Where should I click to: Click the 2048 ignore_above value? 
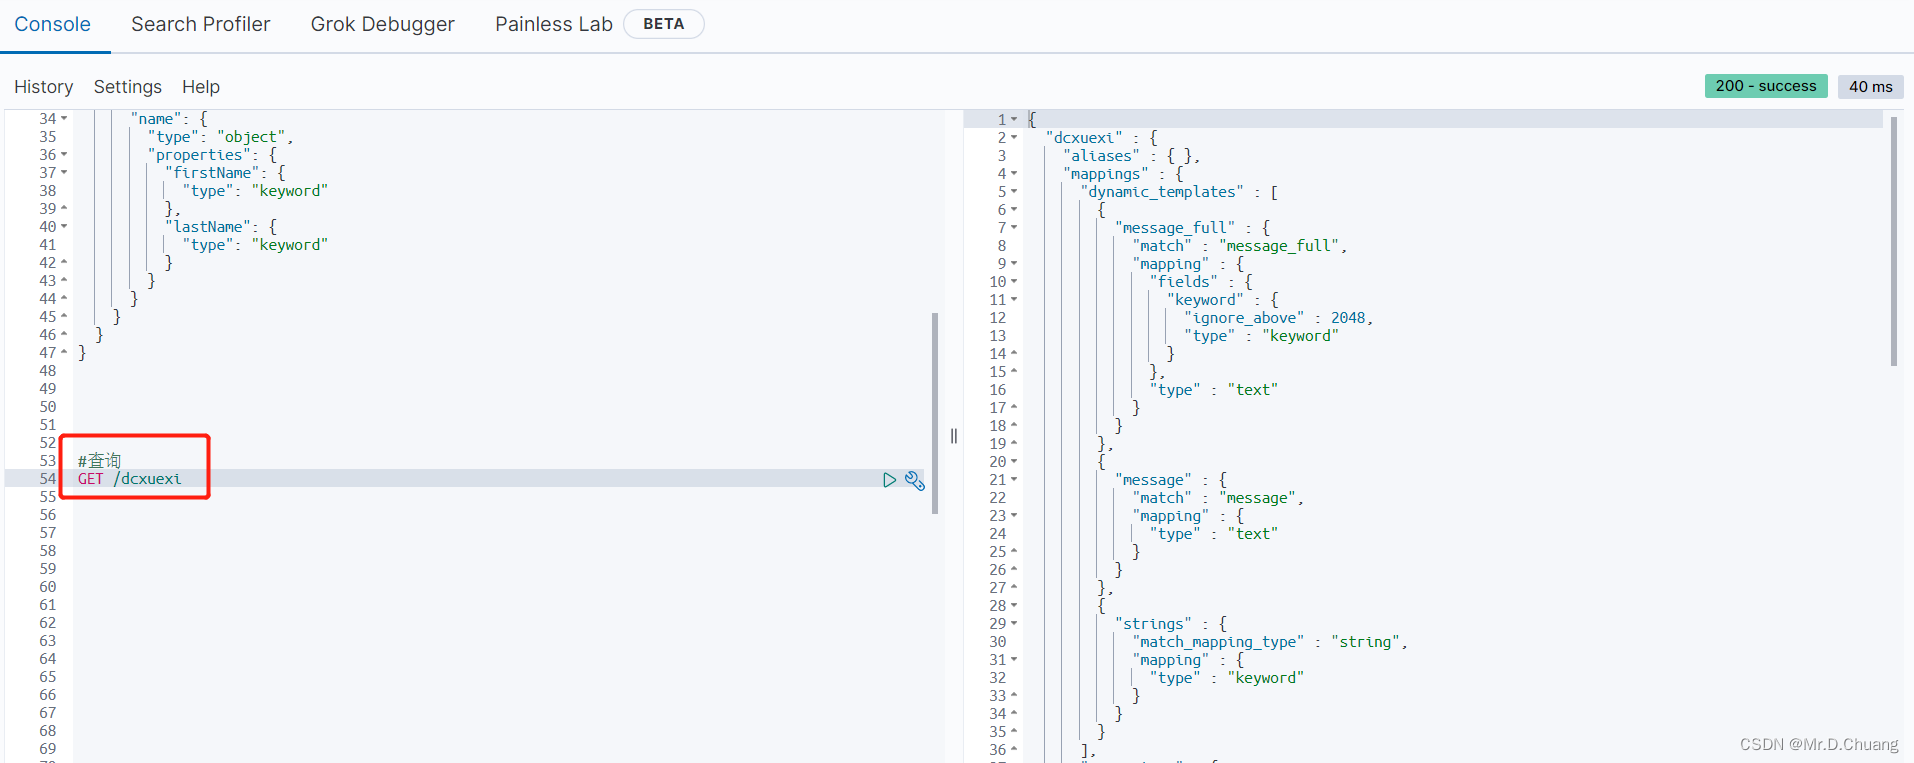point(1347,317)
